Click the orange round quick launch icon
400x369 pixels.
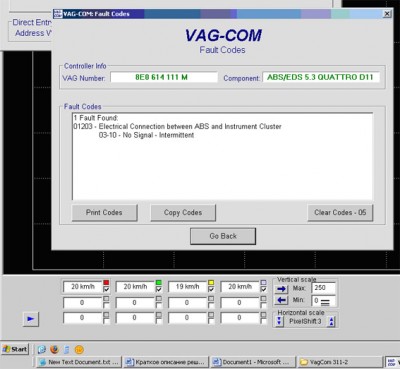click(x=79, y=349)
